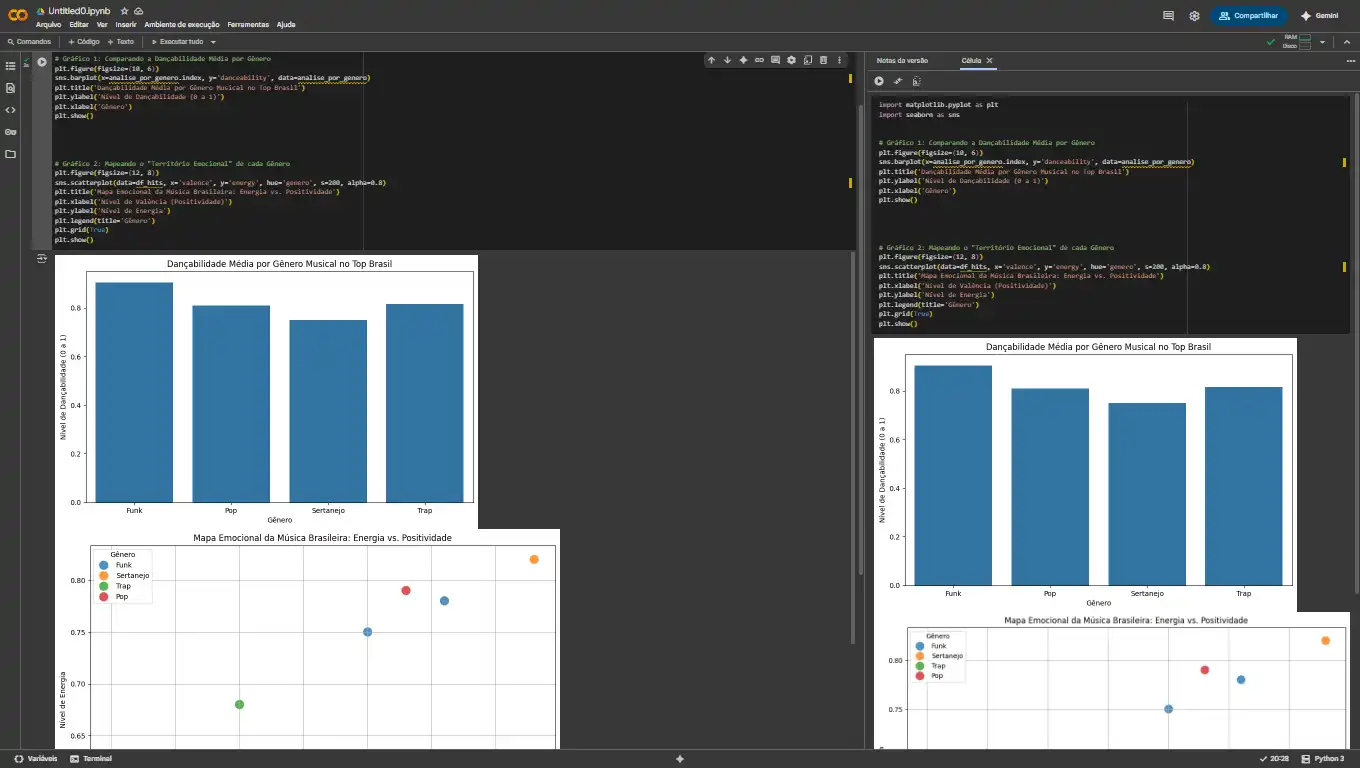
Task: Rename the notebook title Untitled0.ipynb
Action: pyautogui.click(x=79, y=10)
